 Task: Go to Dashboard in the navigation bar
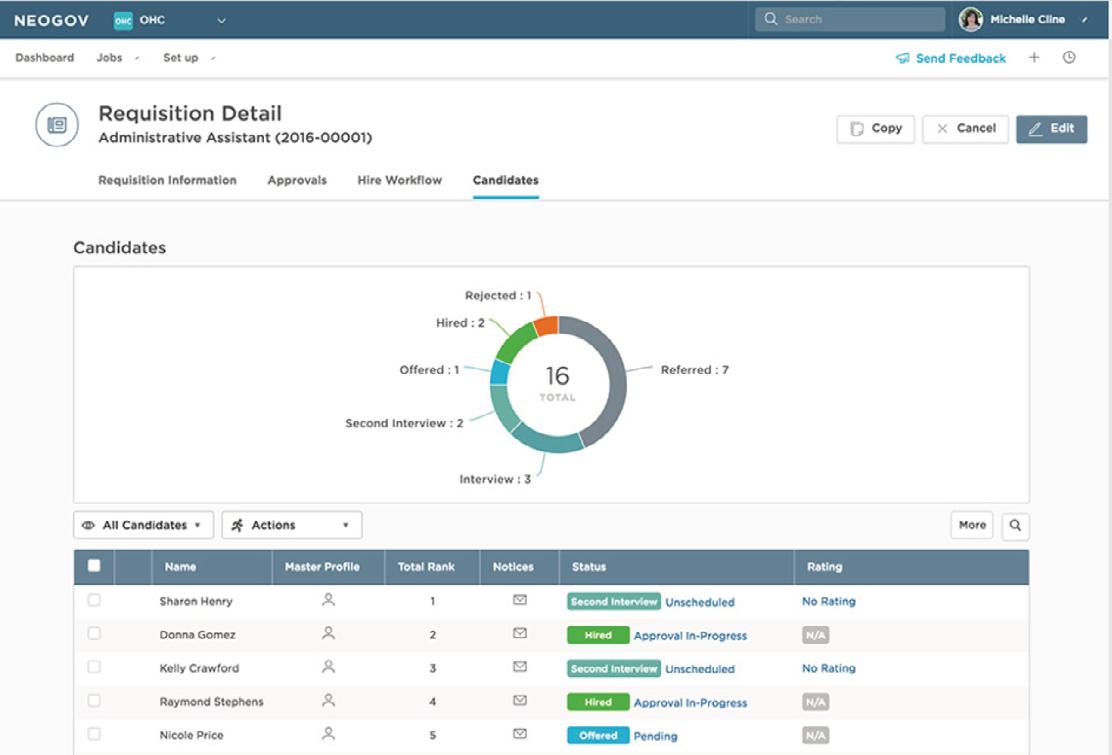[x=45, y=57]
